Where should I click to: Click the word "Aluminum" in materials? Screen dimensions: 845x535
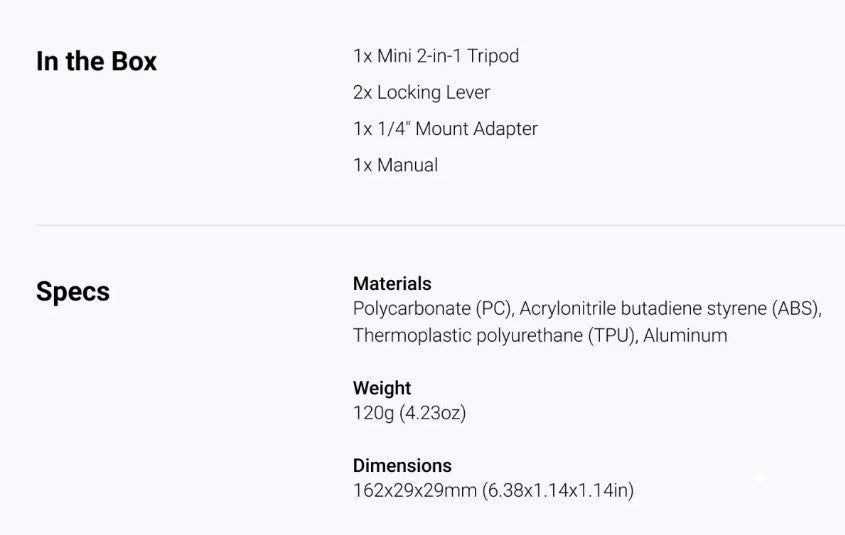[x=685, y=335]
